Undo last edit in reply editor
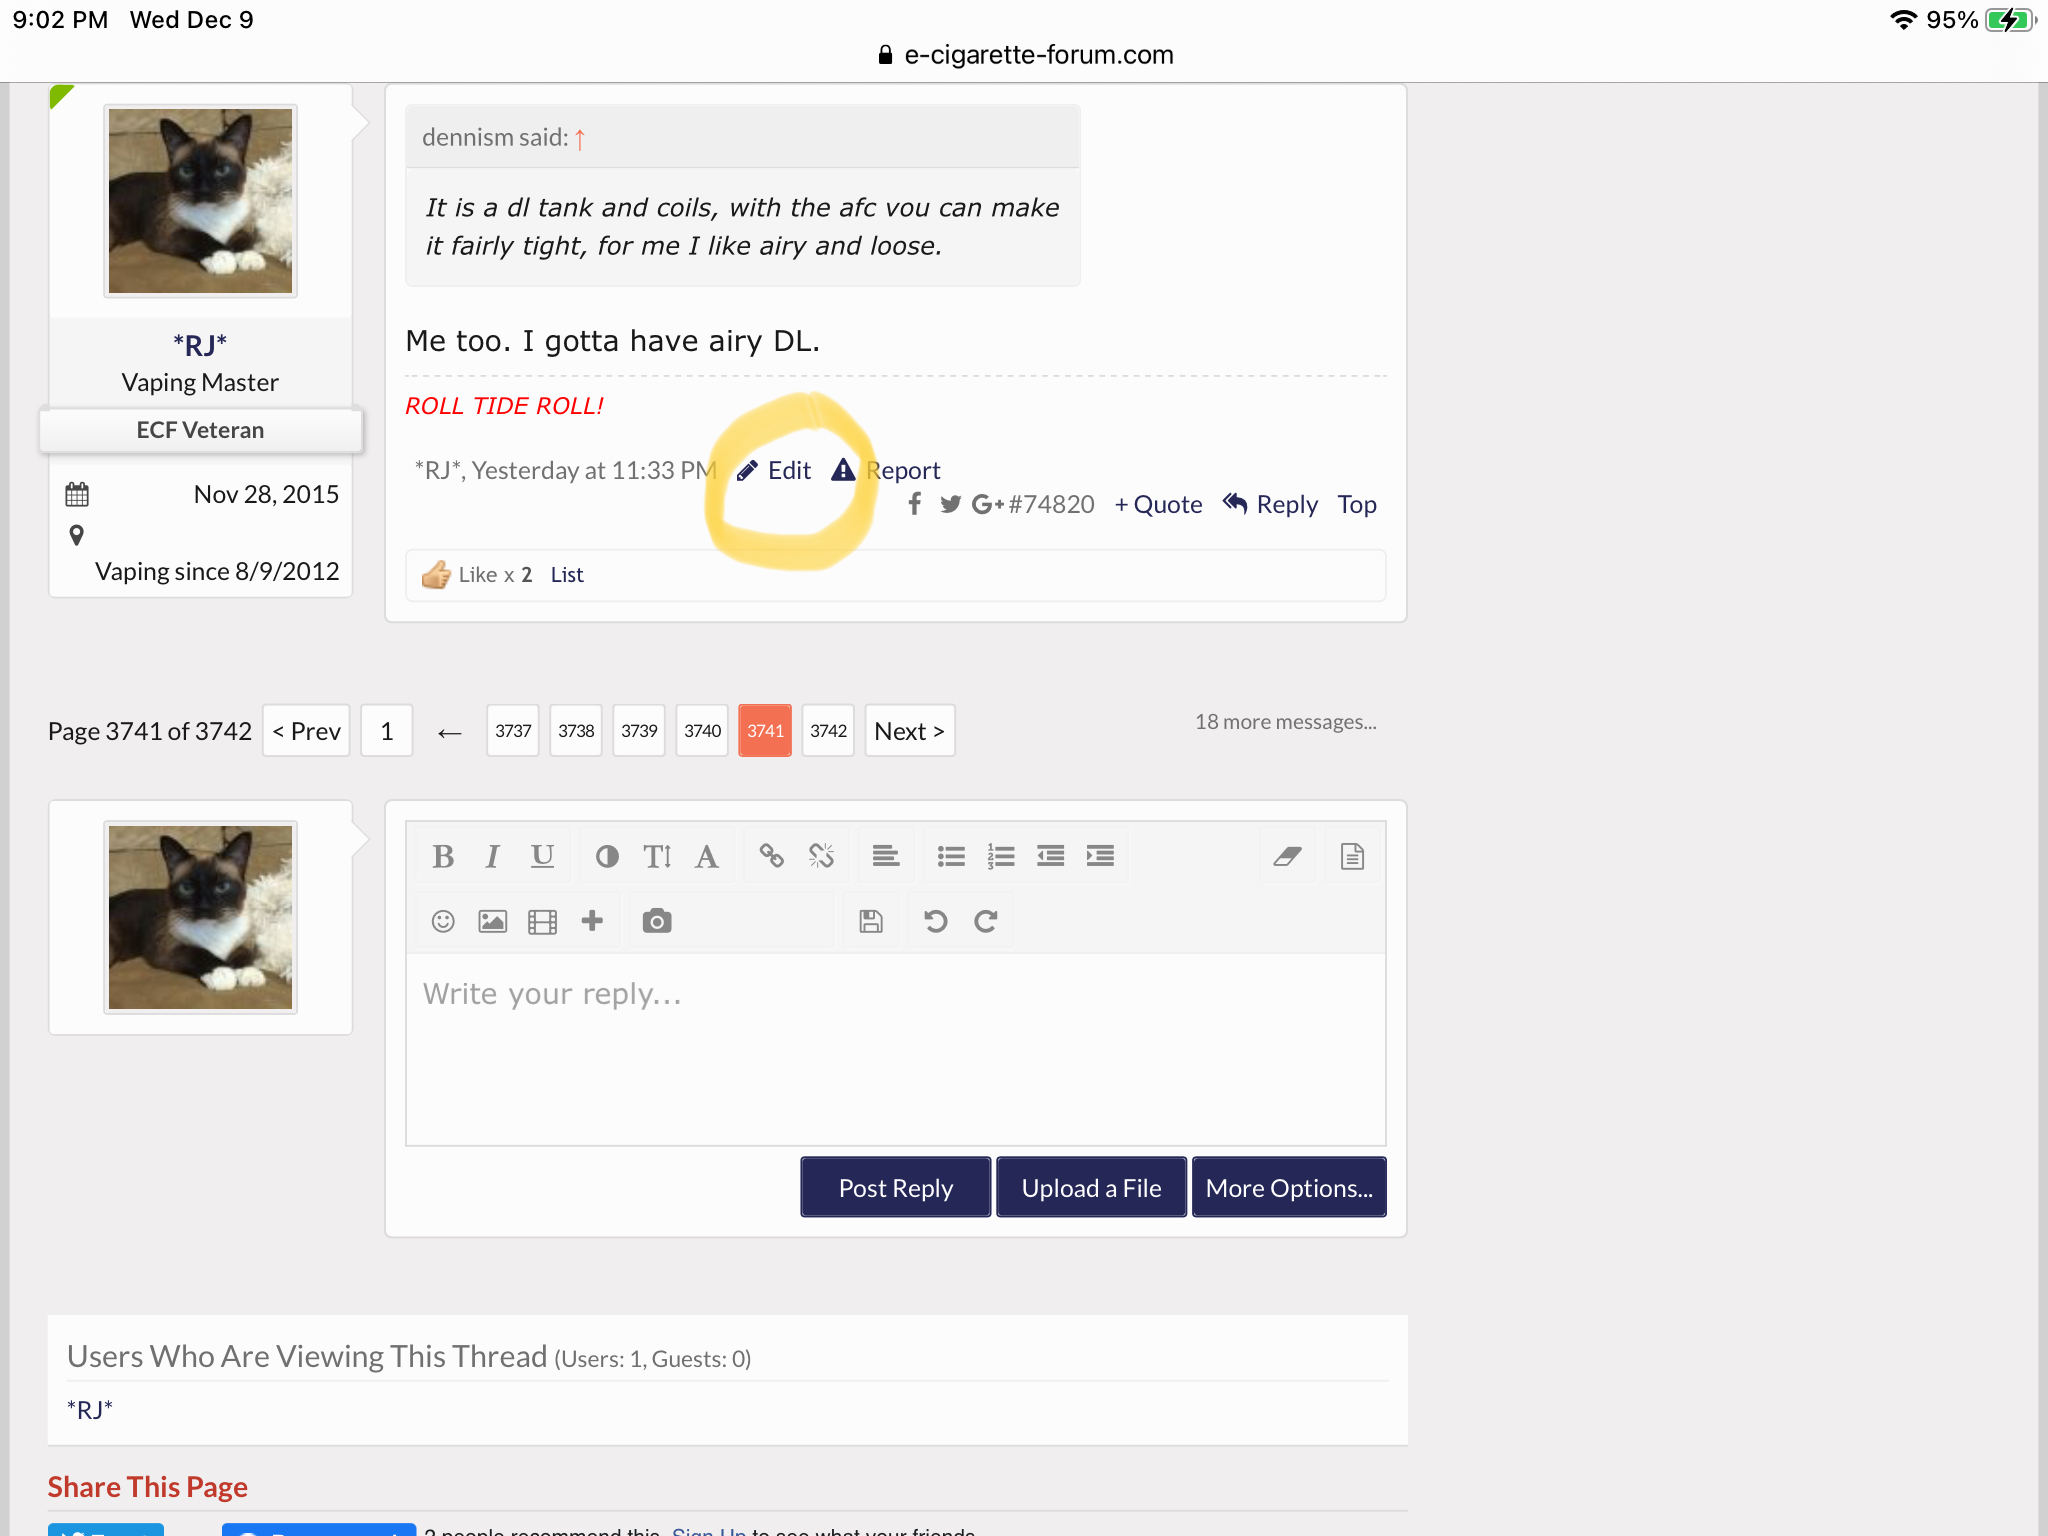The image size is (2048, 1536). click(936, 921)
